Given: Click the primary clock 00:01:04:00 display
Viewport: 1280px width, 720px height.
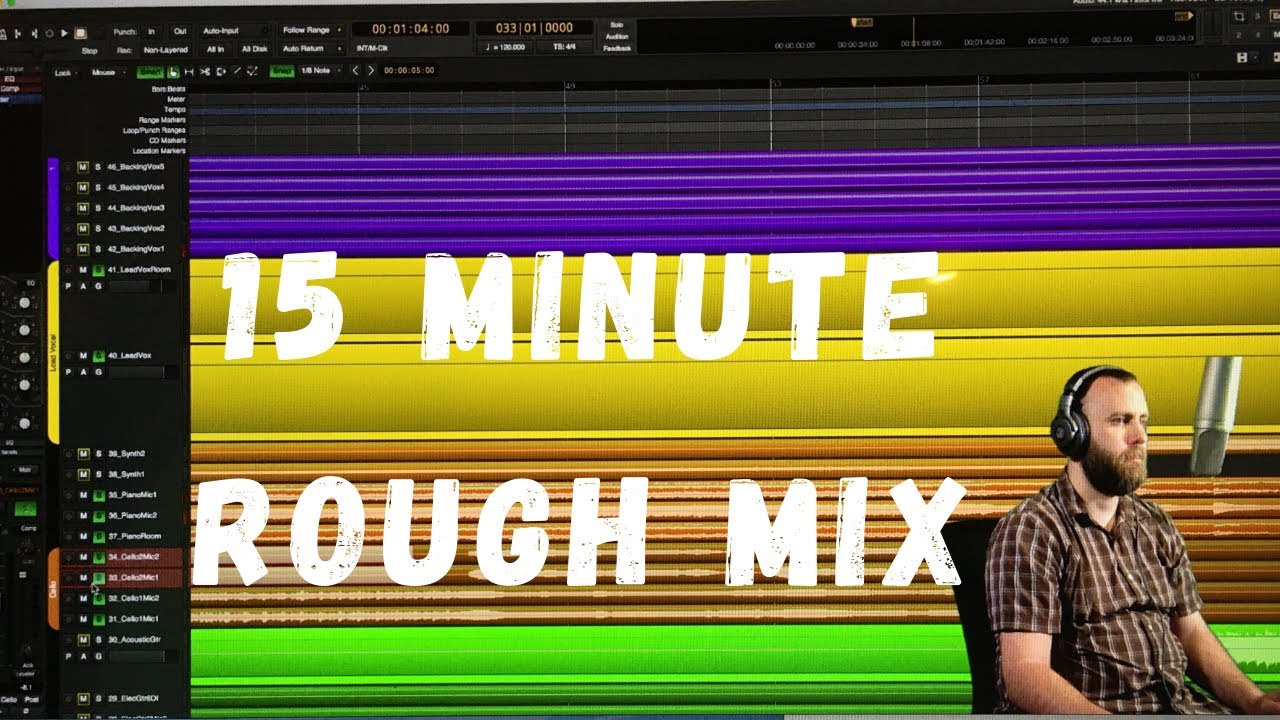Looking at the screenshot, I should [410, 29].
